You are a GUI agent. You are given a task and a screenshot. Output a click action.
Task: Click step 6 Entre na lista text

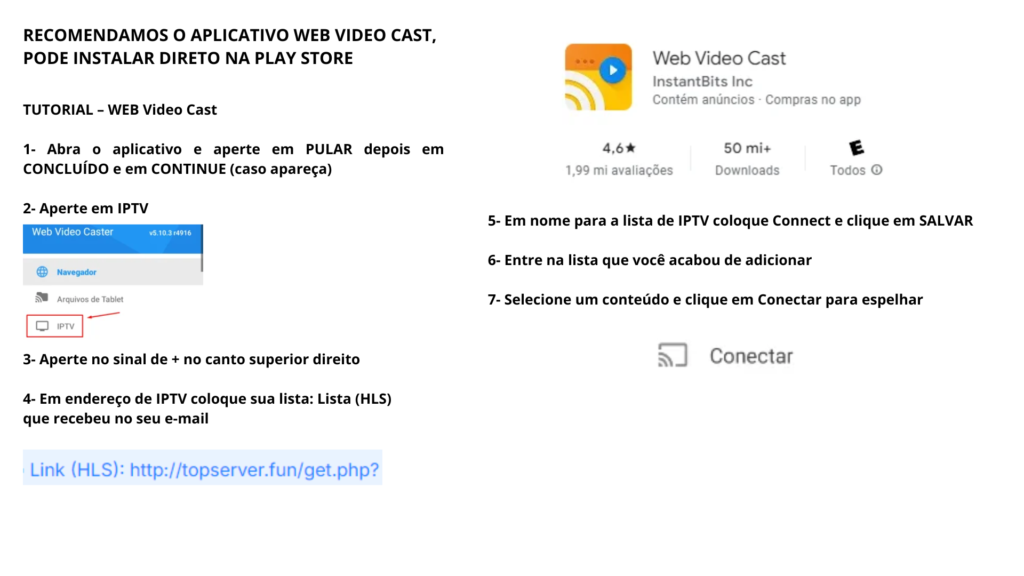coord(650,260)
